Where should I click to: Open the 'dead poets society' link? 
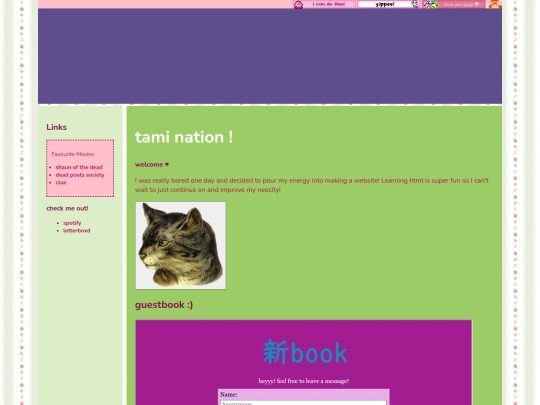coord(80,175)
